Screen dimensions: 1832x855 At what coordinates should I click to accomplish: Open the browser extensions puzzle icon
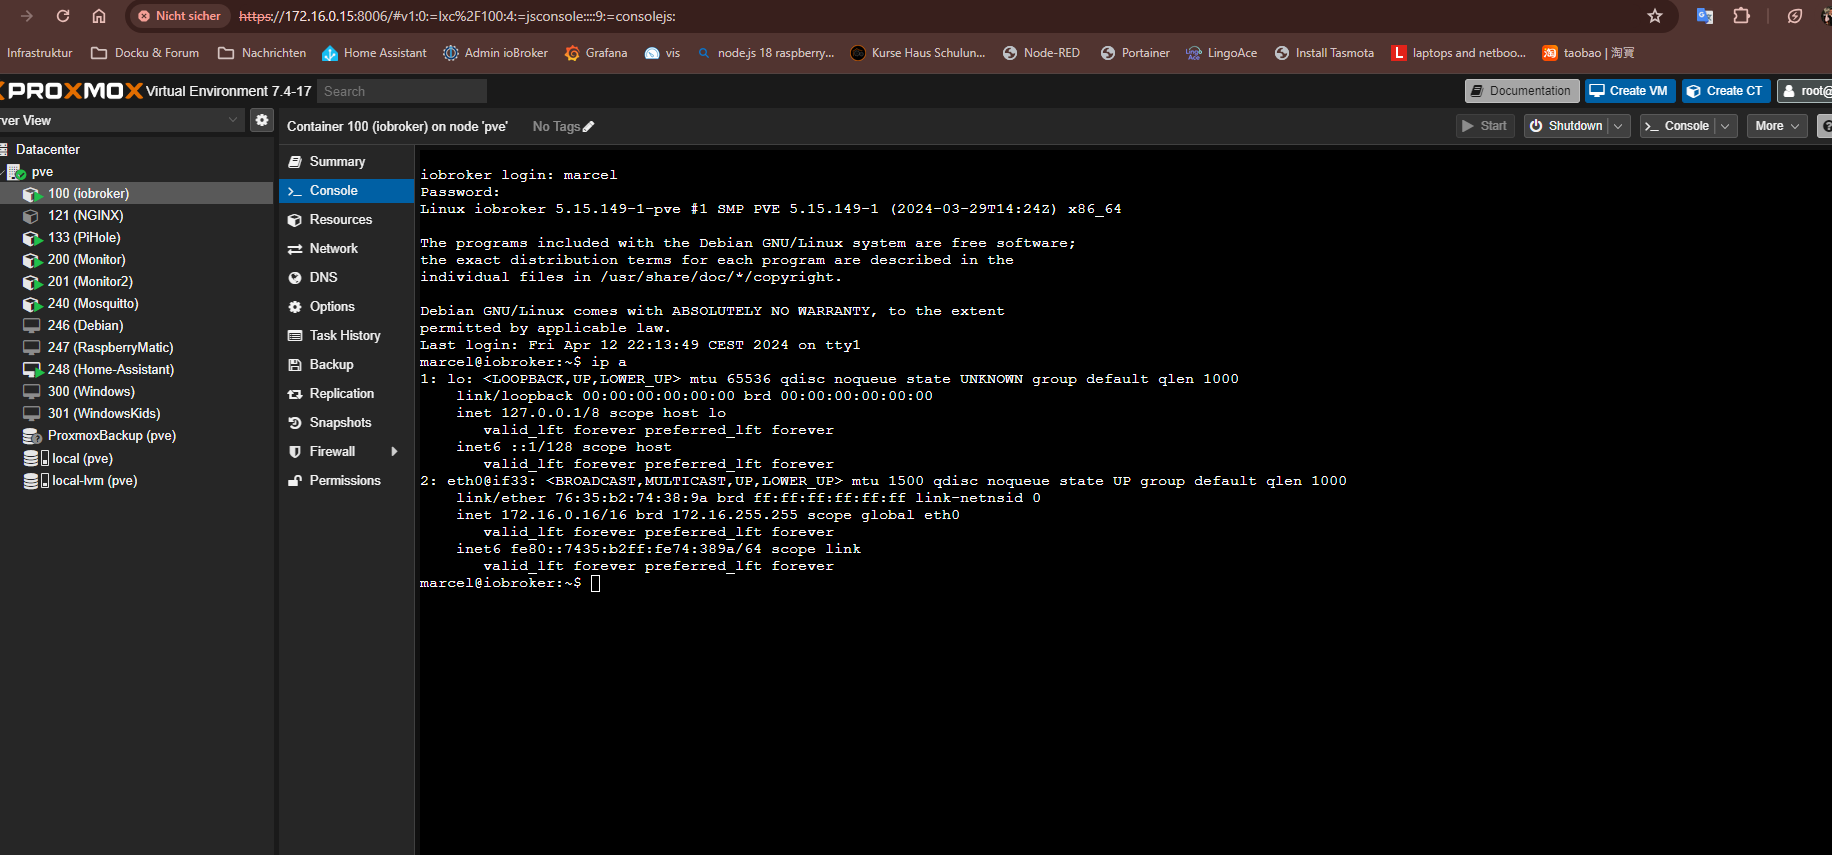click(1742, 16)
